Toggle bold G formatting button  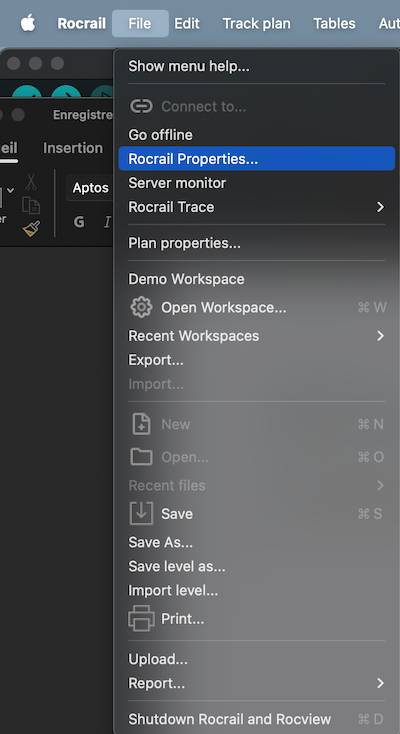[x=79, y=222]
